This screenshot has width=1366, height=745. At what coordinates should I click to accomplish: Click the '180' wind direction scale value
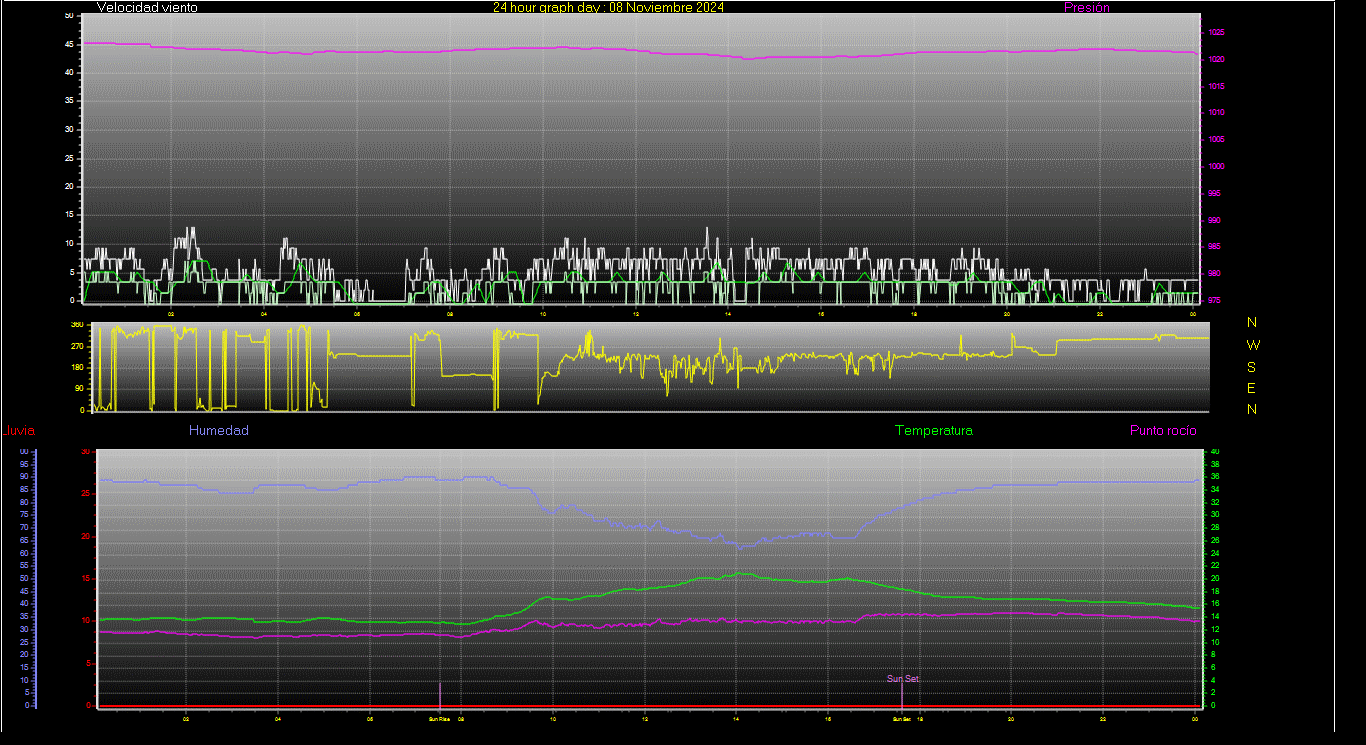coord(77,368)
